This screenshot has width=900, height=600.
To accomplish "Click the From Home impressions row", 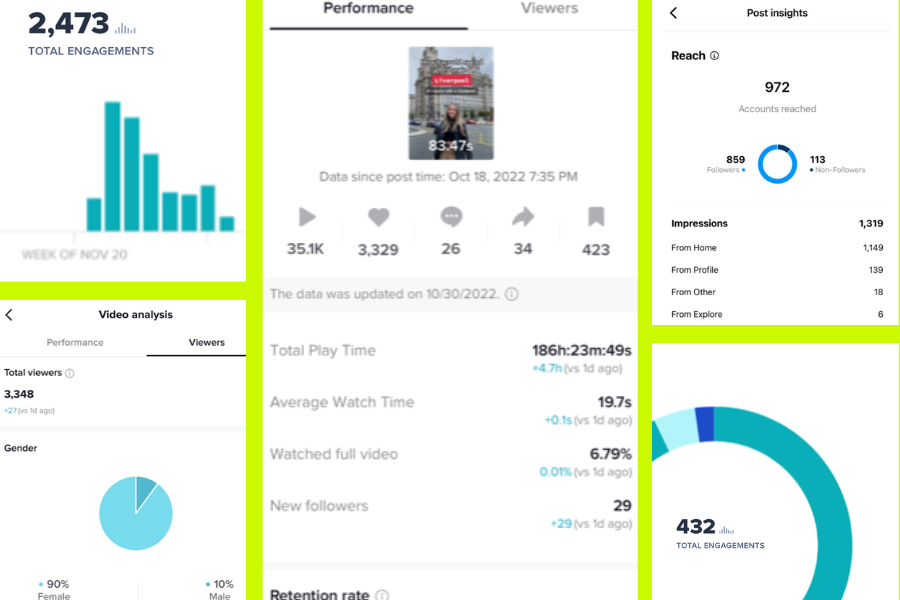I will (777, 248).
